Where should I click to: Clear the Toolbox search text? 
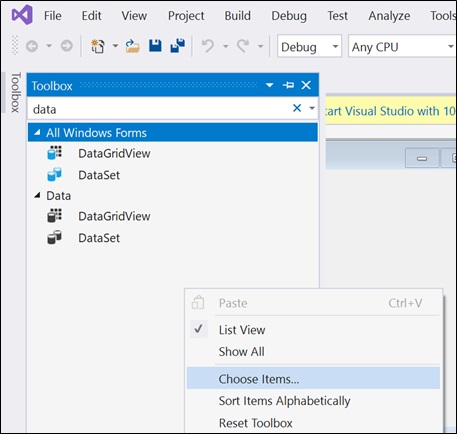[x=297, y=108]
